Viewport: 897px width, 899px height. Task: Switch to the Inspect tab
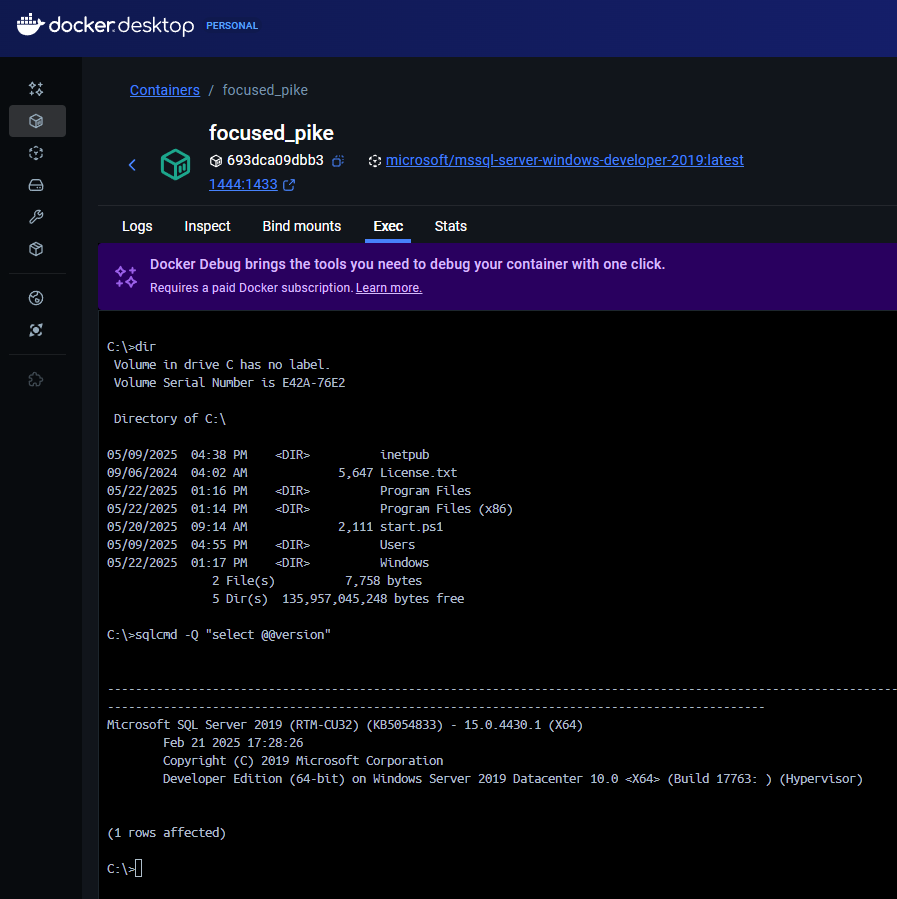click(x=207, y=226)
